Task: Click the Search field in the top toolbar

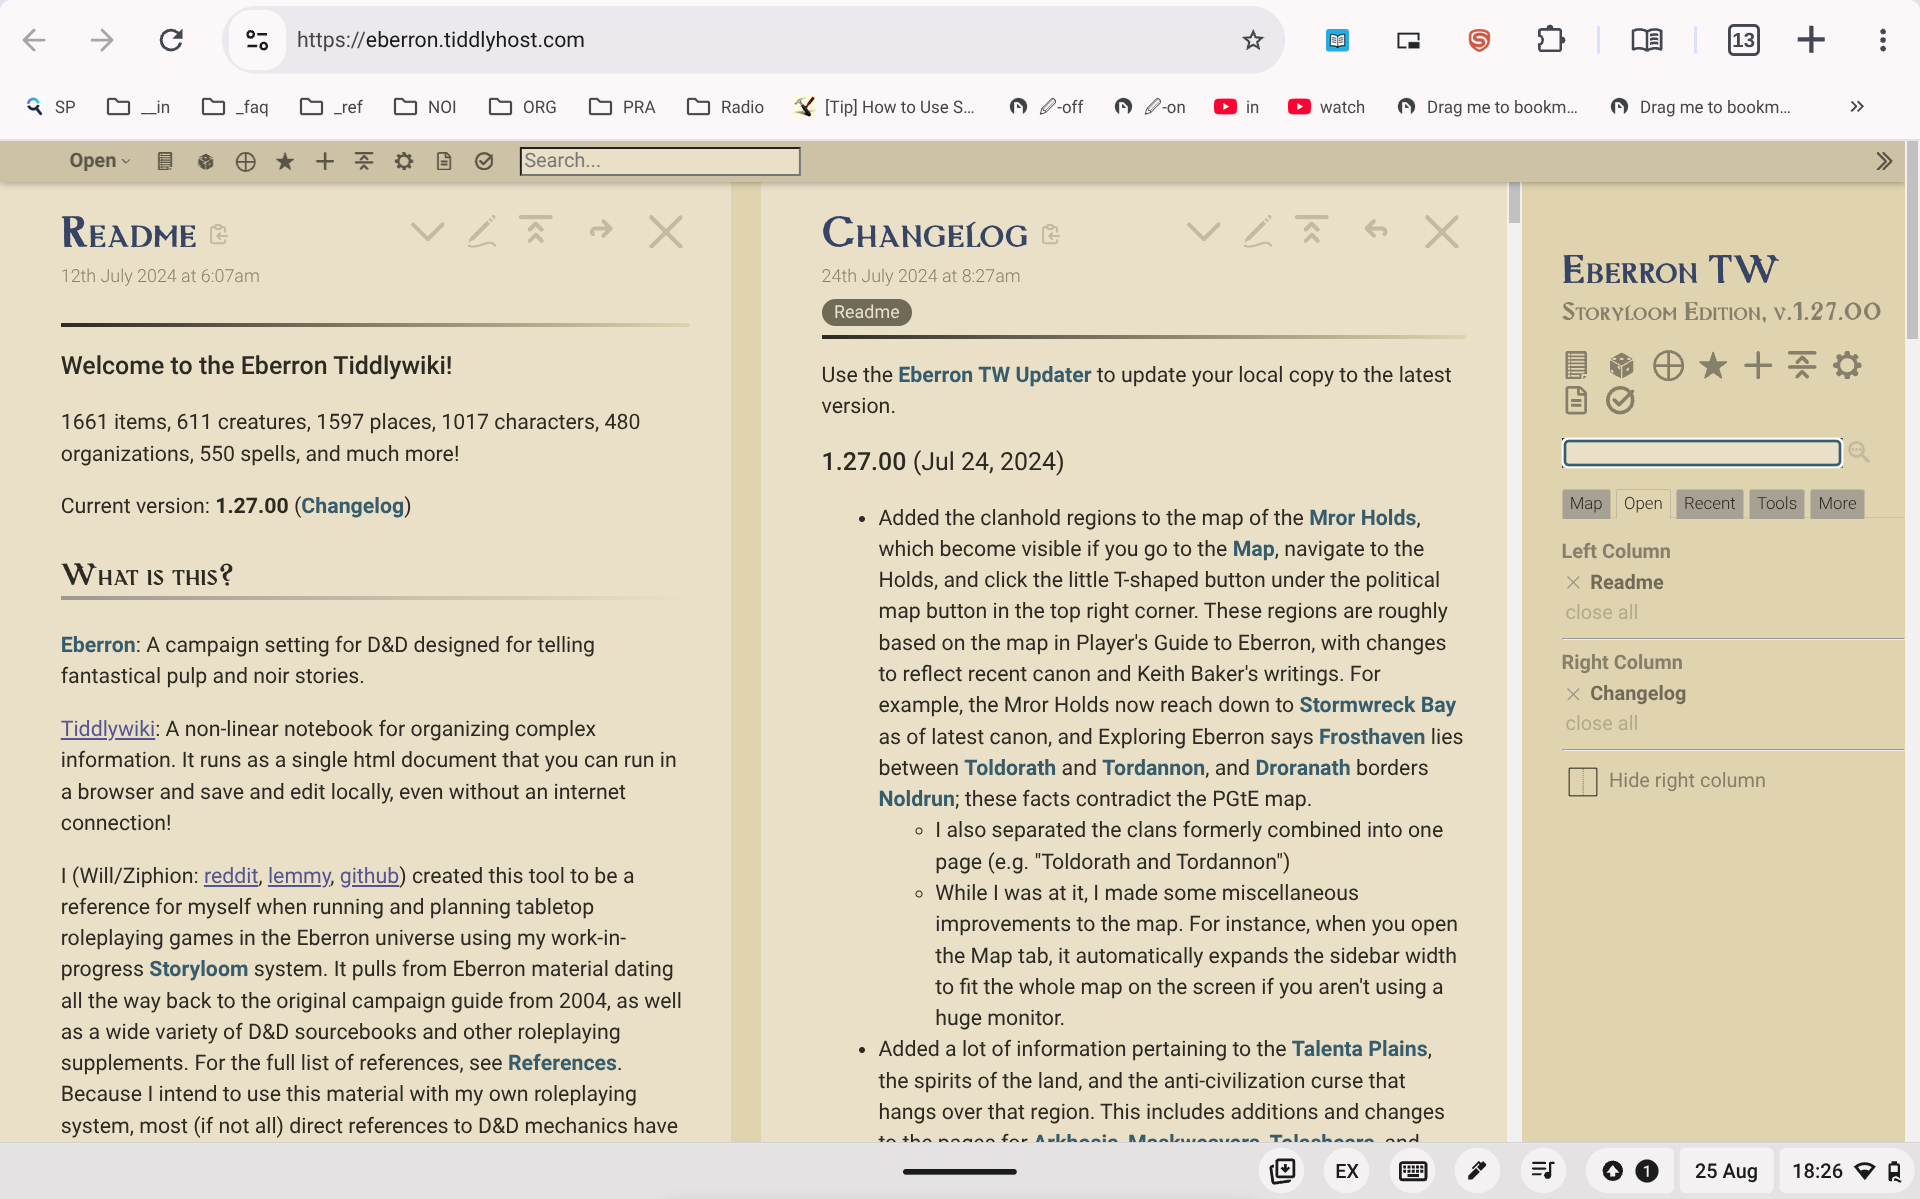Action: tap(660, 161)
